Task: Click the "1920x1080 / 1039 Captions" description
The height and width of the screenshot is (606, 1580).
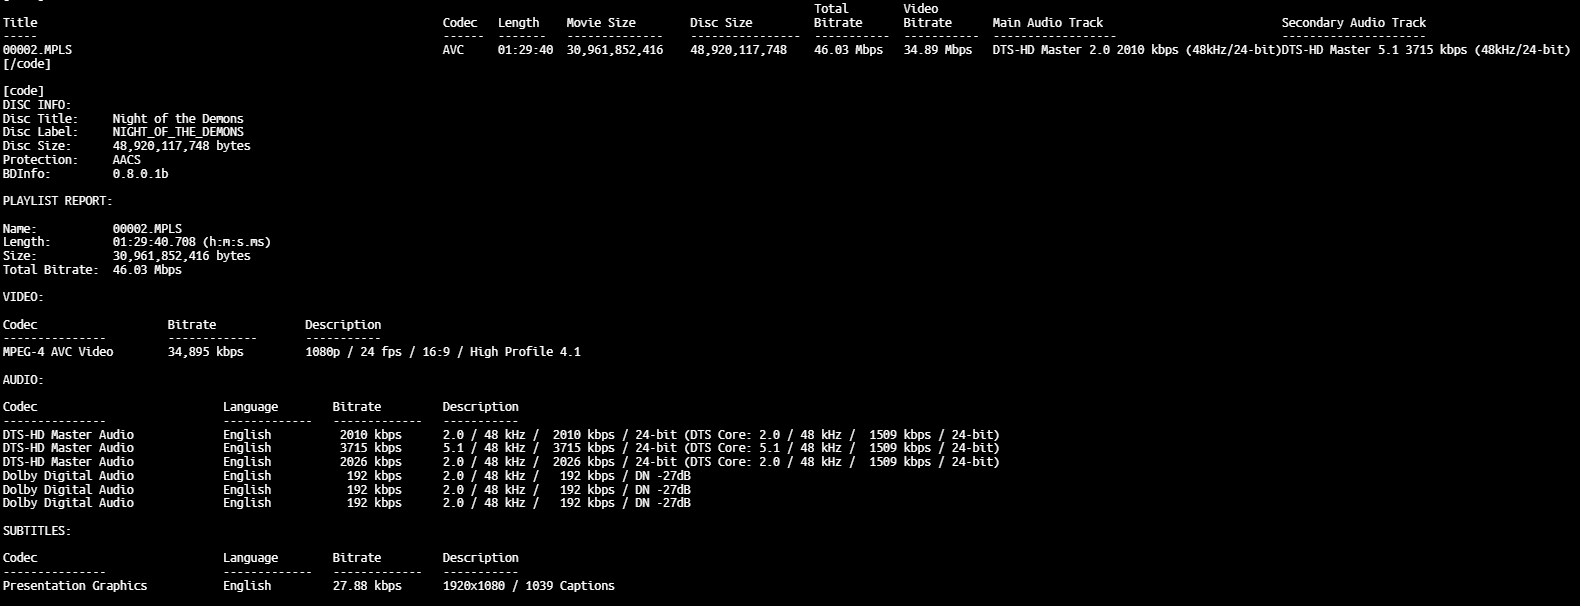Action: coord(528,586)
